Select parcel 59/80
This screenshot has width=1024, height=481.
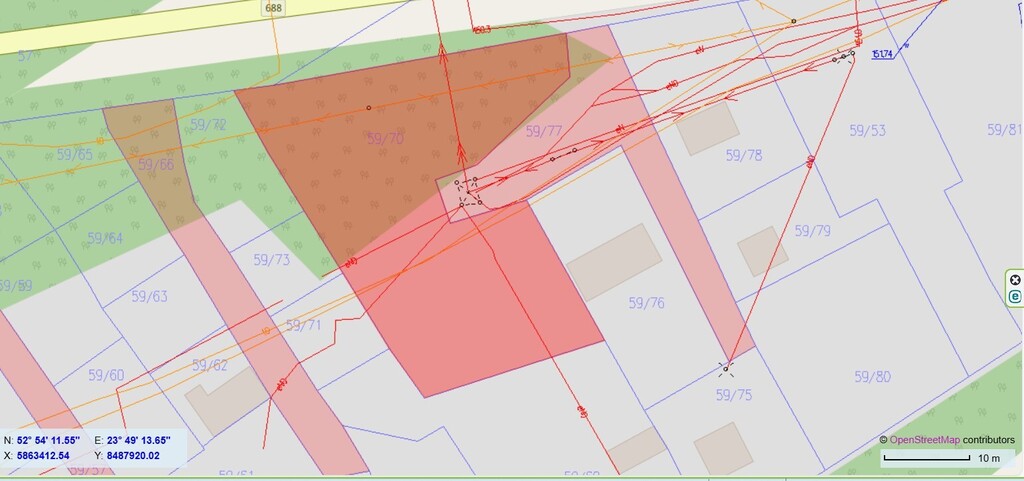pos(872,377)
